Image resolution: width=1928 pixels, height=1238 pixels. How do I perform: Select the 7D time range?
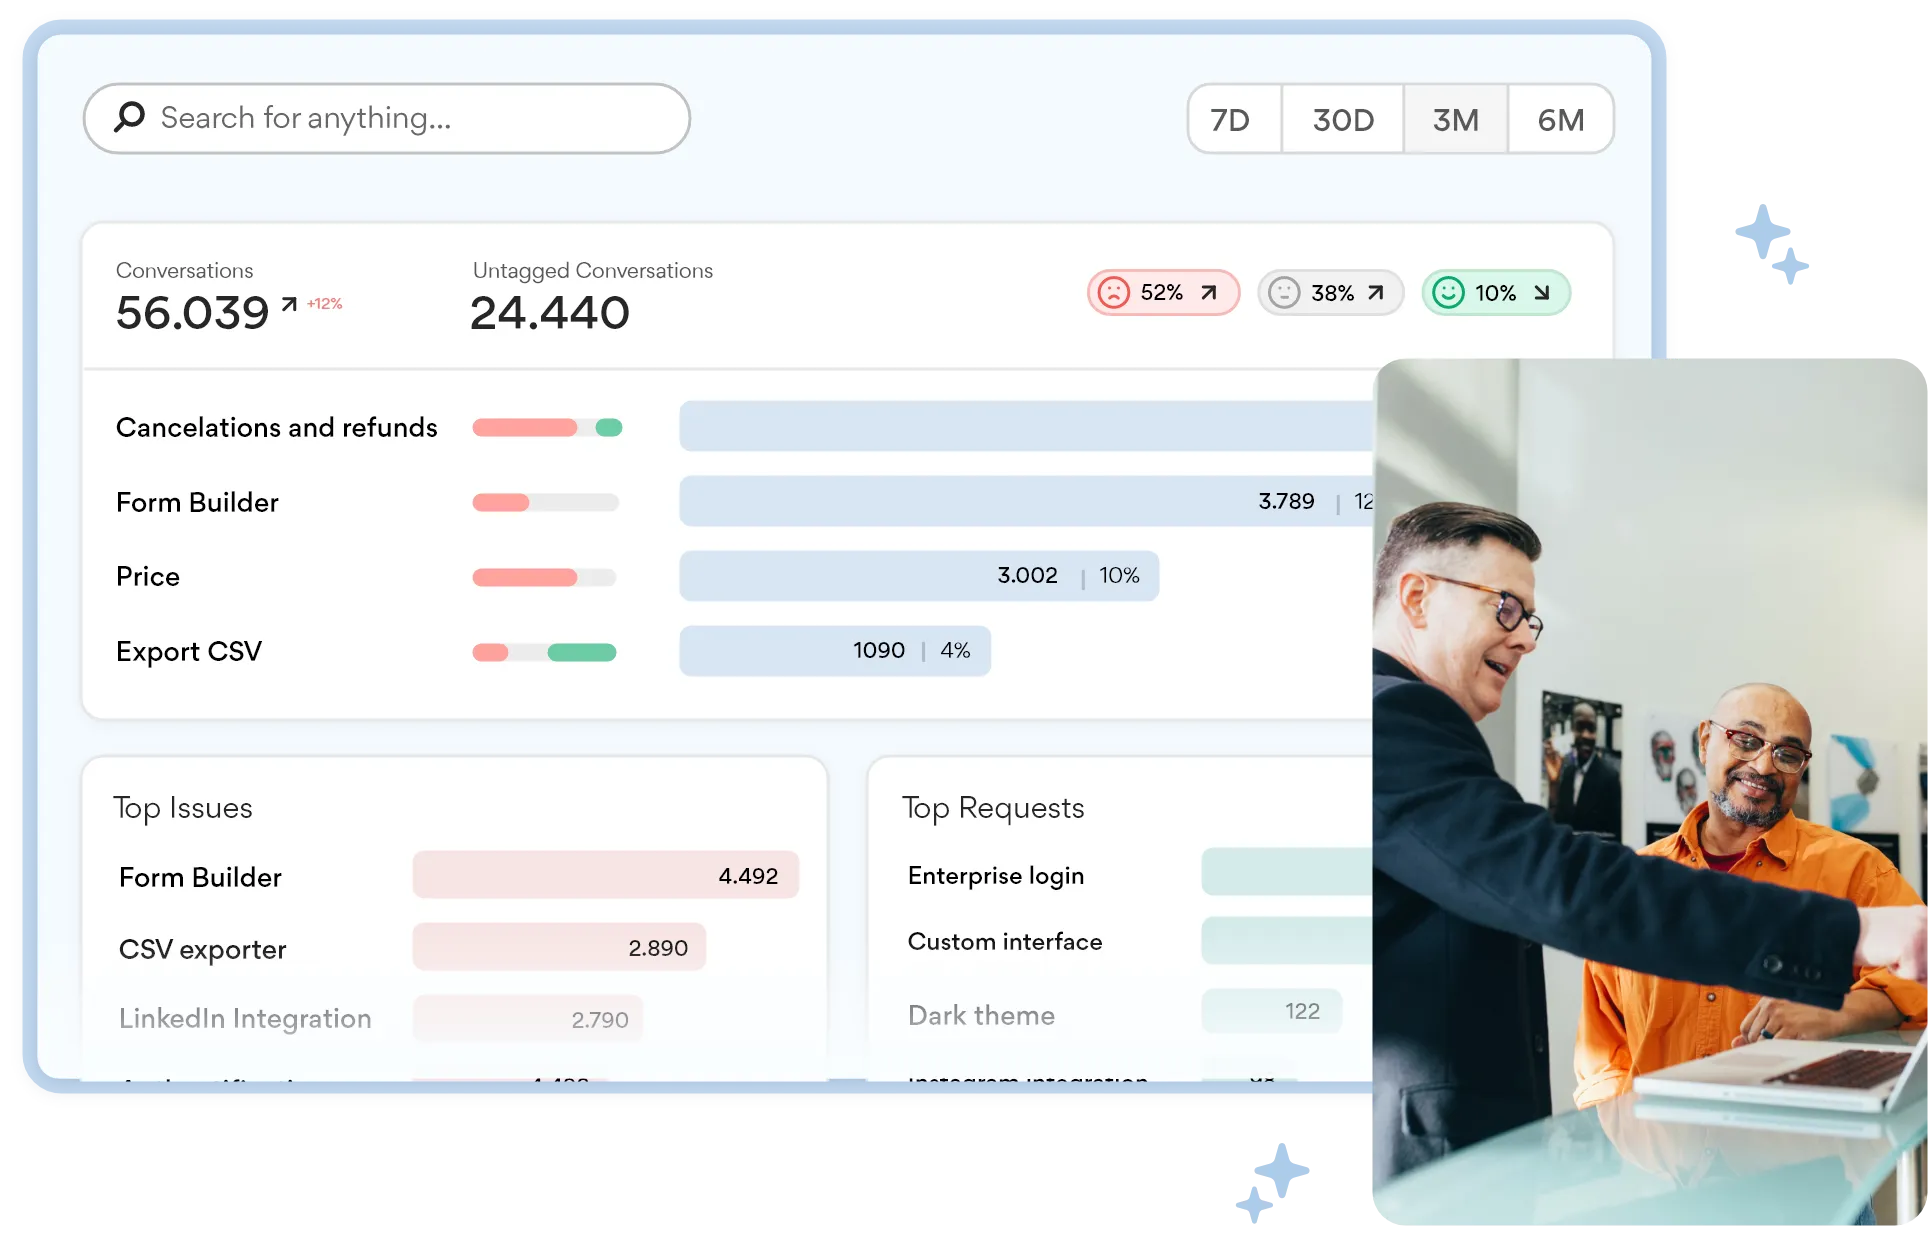[1230, 120]
